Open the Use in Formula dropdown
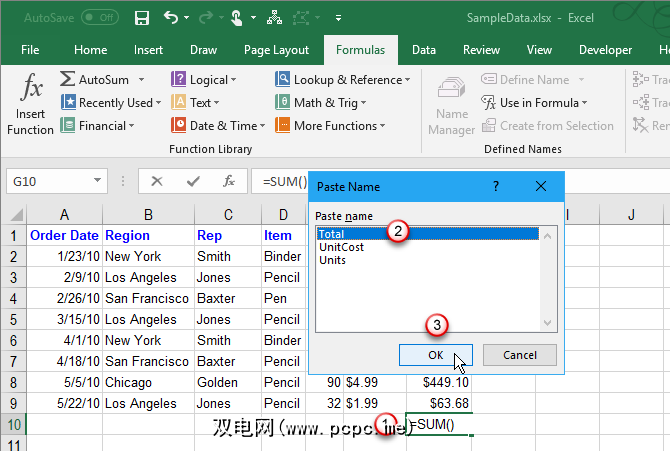The width and height of the screenshot is (670, 451). click(535, 103)
